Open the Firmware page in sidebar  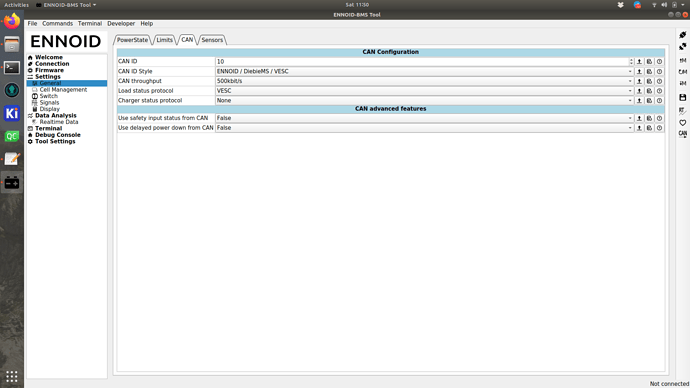pos(49,70)
